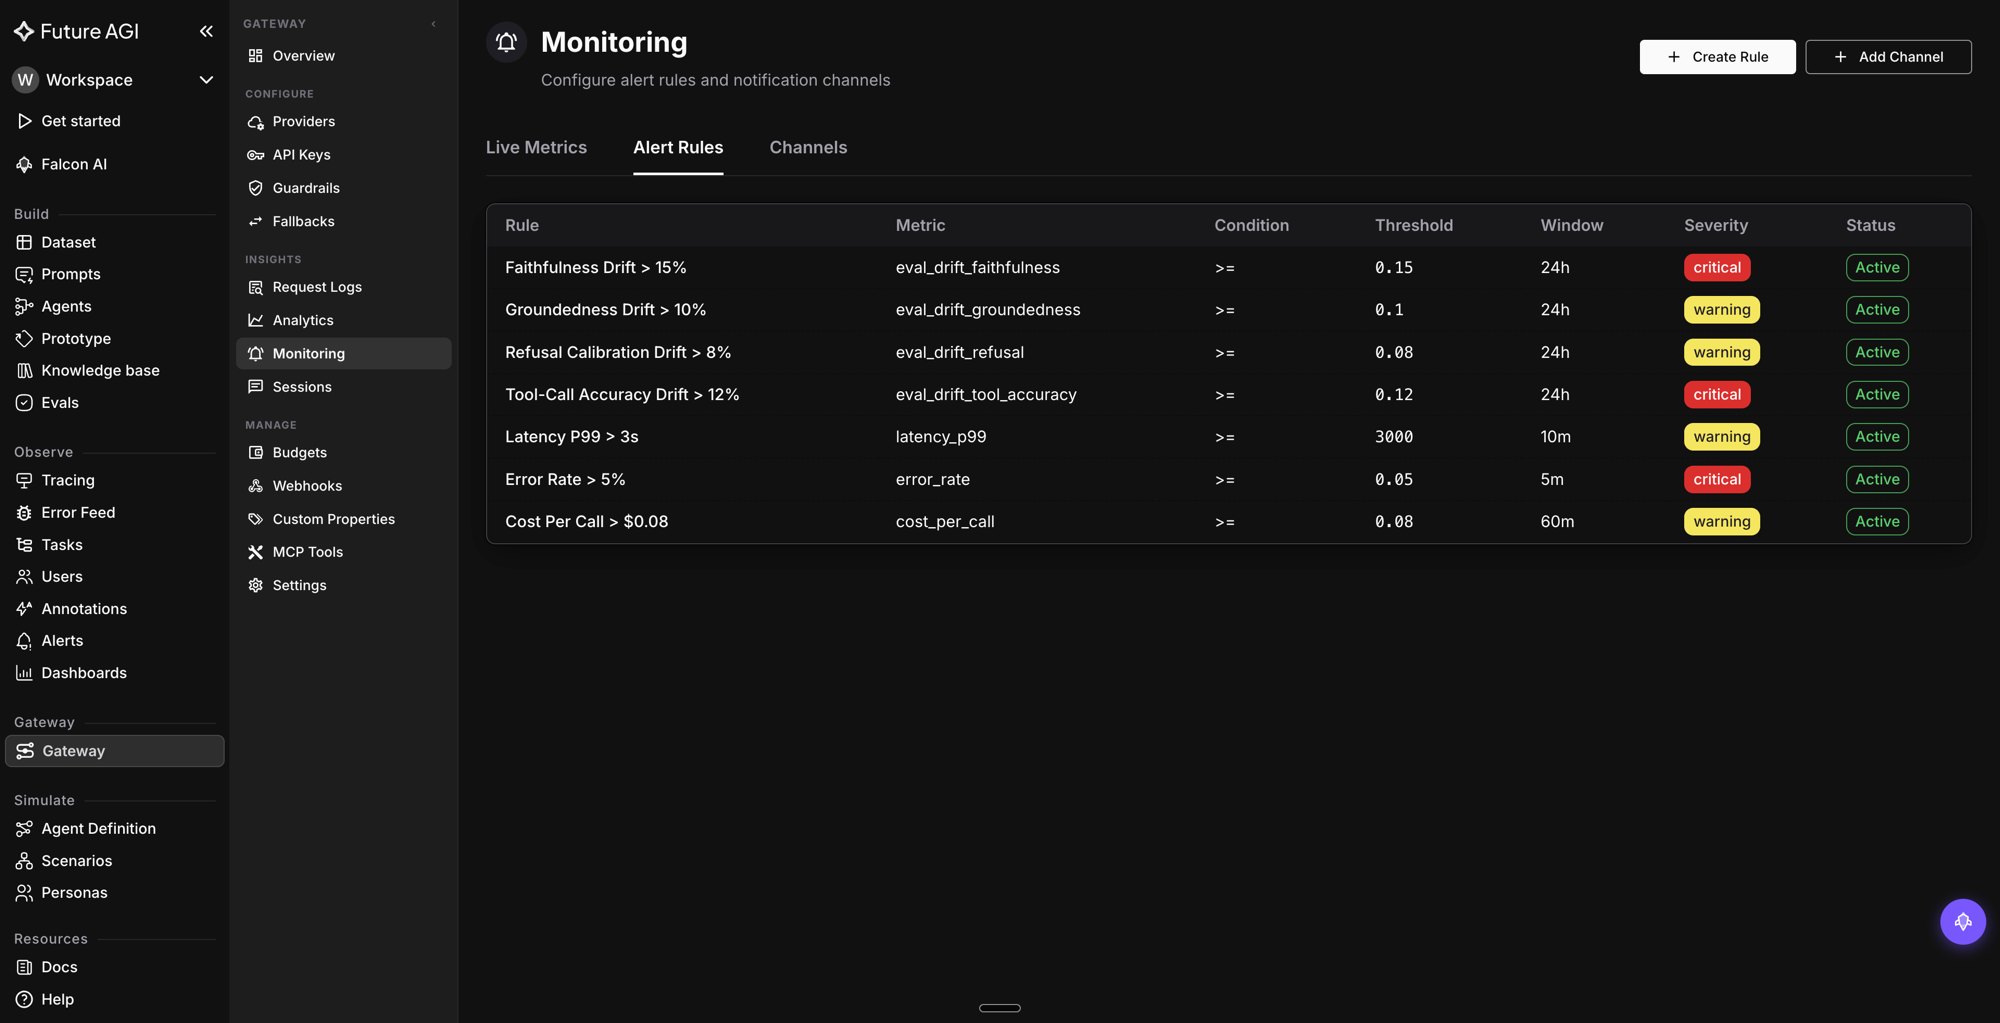Screen dimensions: 2000x1023
Task: Click the warning badge for Groundedness Drift
Action: point(1721,310)
